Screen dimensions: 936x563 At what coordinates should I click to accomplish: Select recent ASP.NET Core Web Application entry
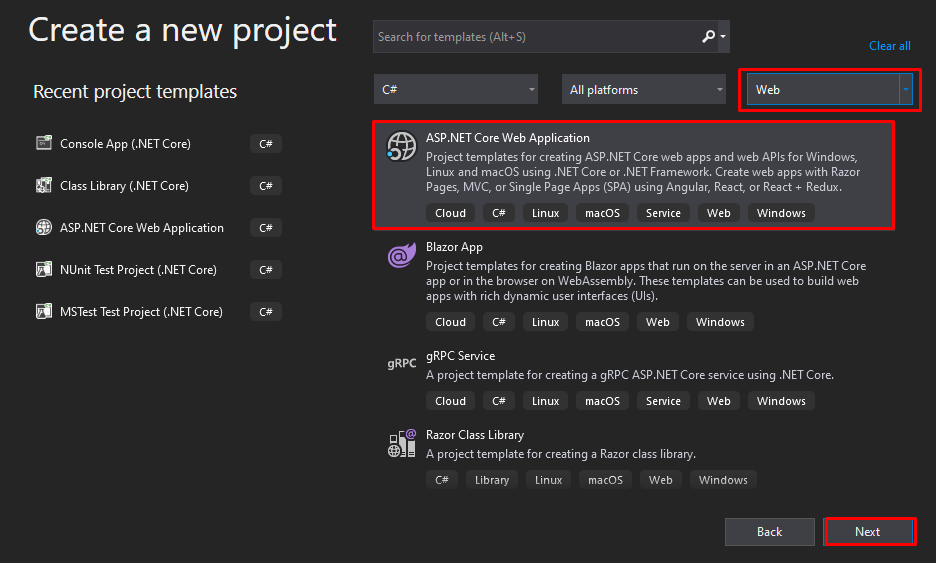click(x=141, y=228)
